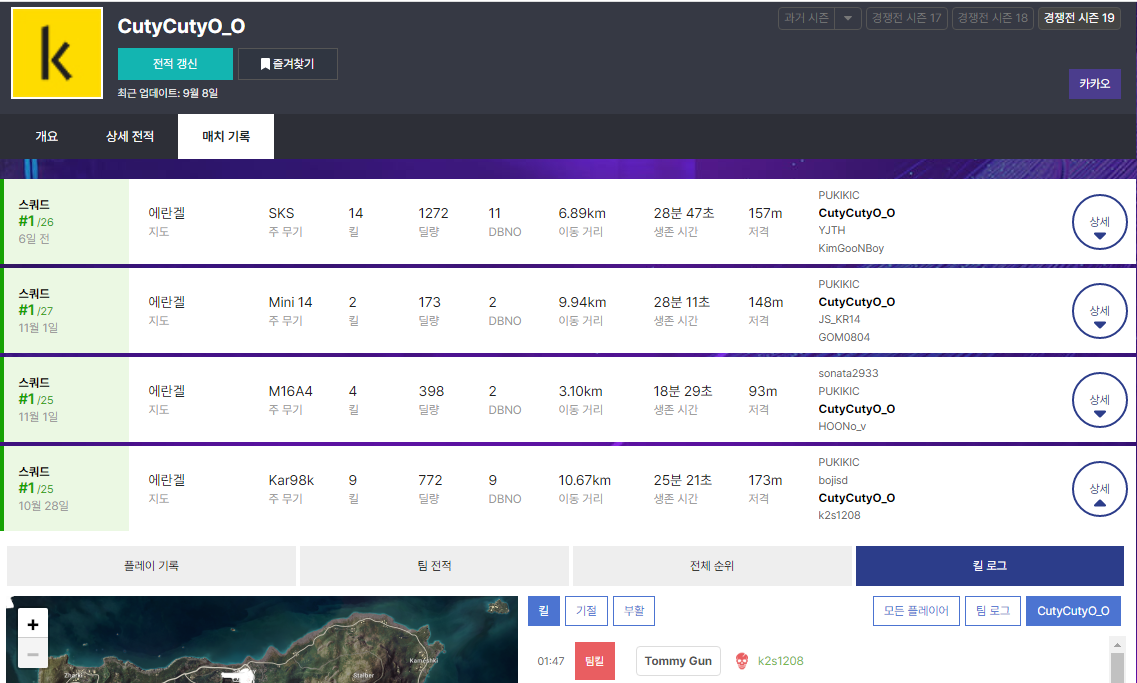Refresh stats with 전적 갱신 button

click(175, 64)
